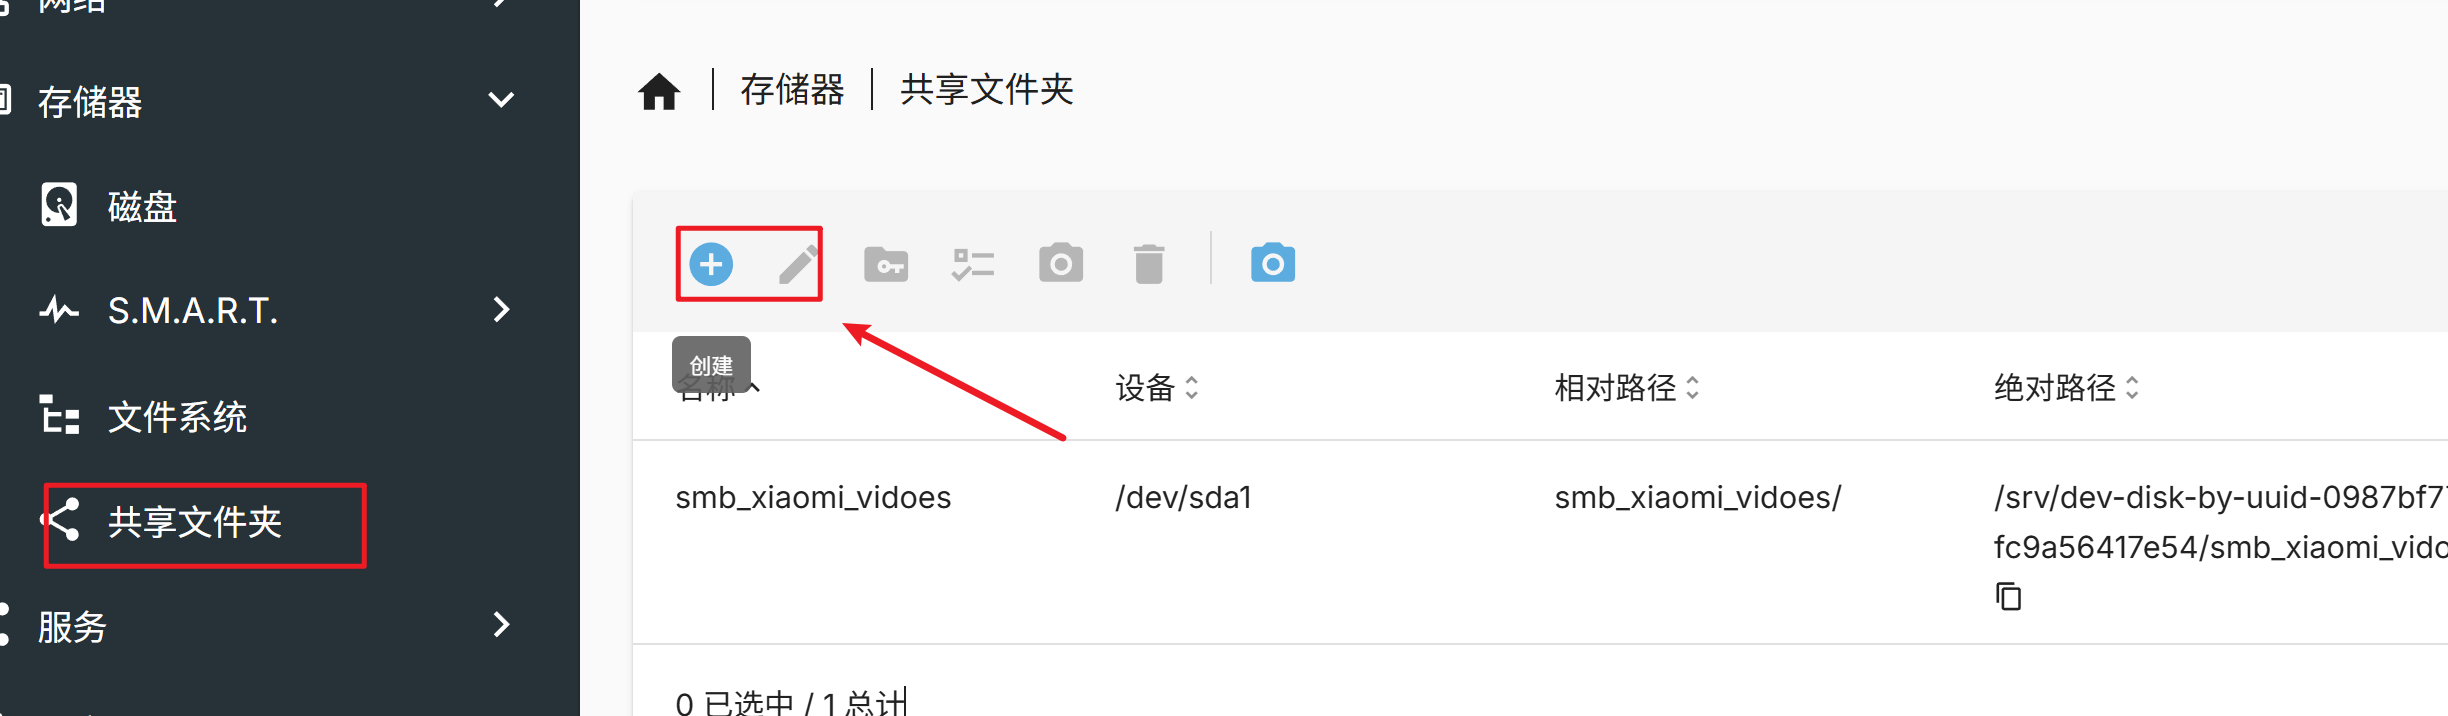Go to the home breadcrumb icon
The height and width of the screenshot is (716, 2448).
pos(659,91)
